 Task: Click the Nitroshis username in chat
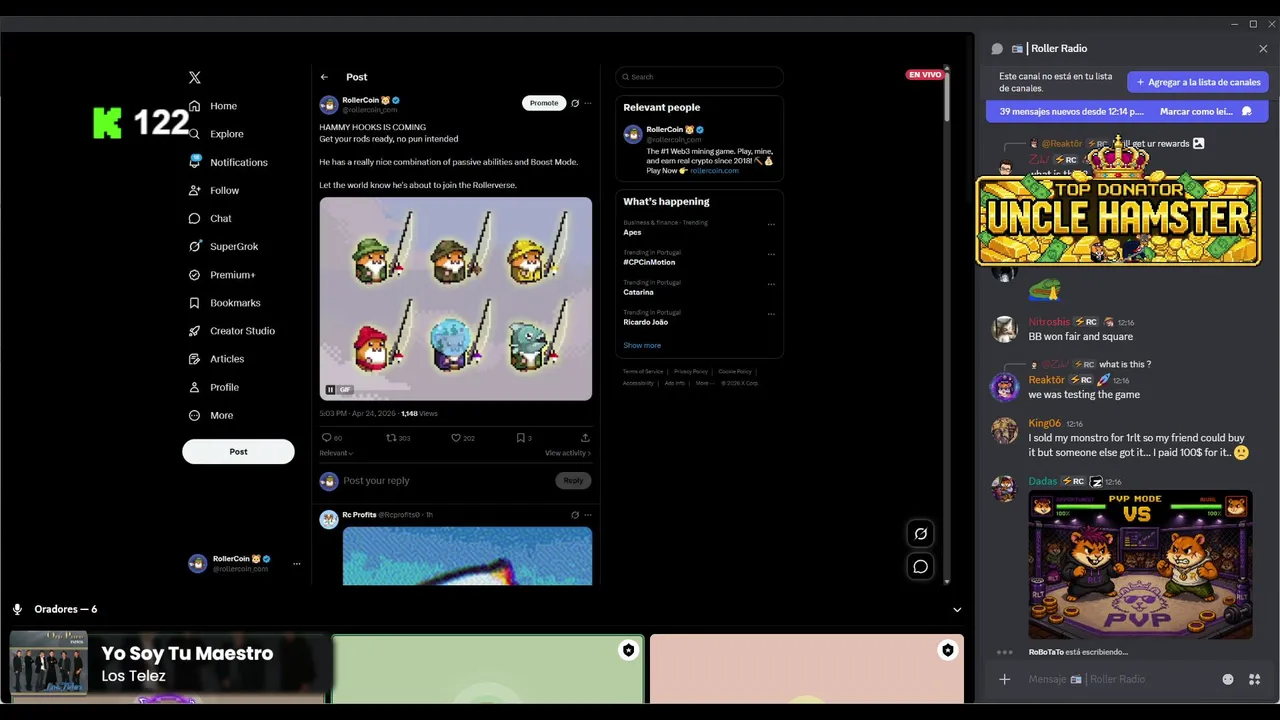click(x=1049, y=322)
